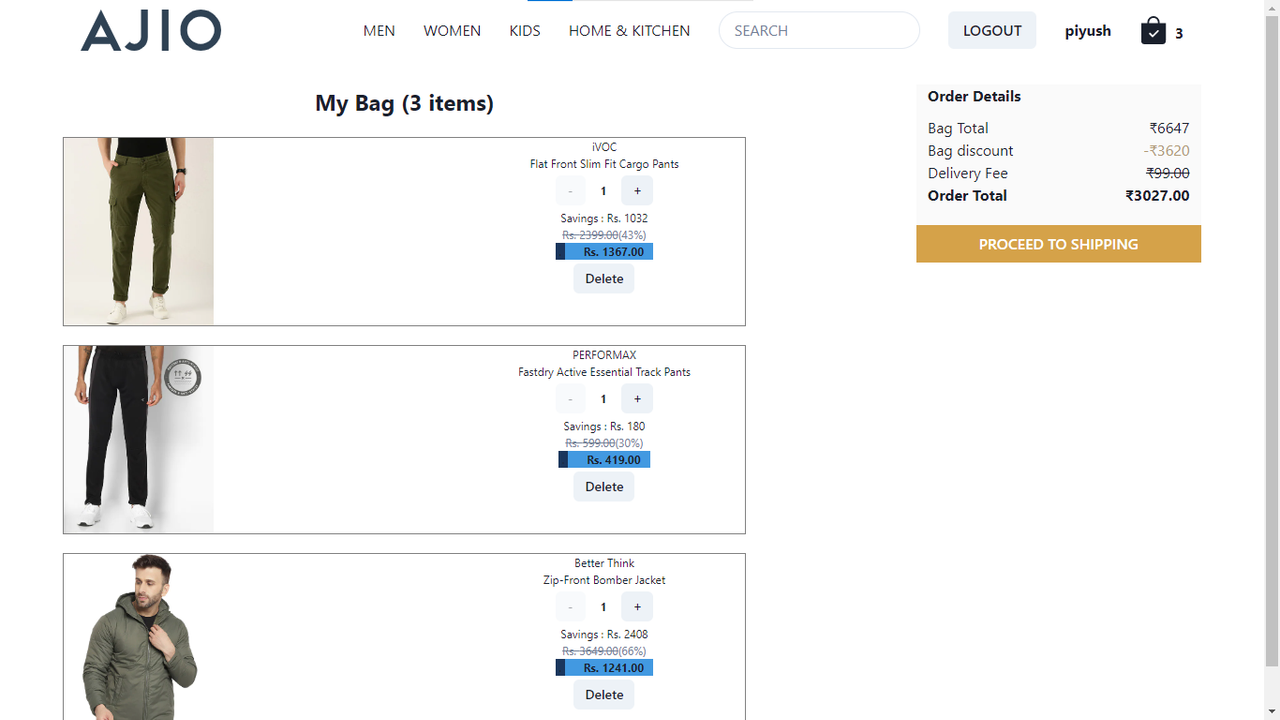Open the olive cargo pants product image
The height and width of the screenshot is (720, 1280).
pos(139,231)
